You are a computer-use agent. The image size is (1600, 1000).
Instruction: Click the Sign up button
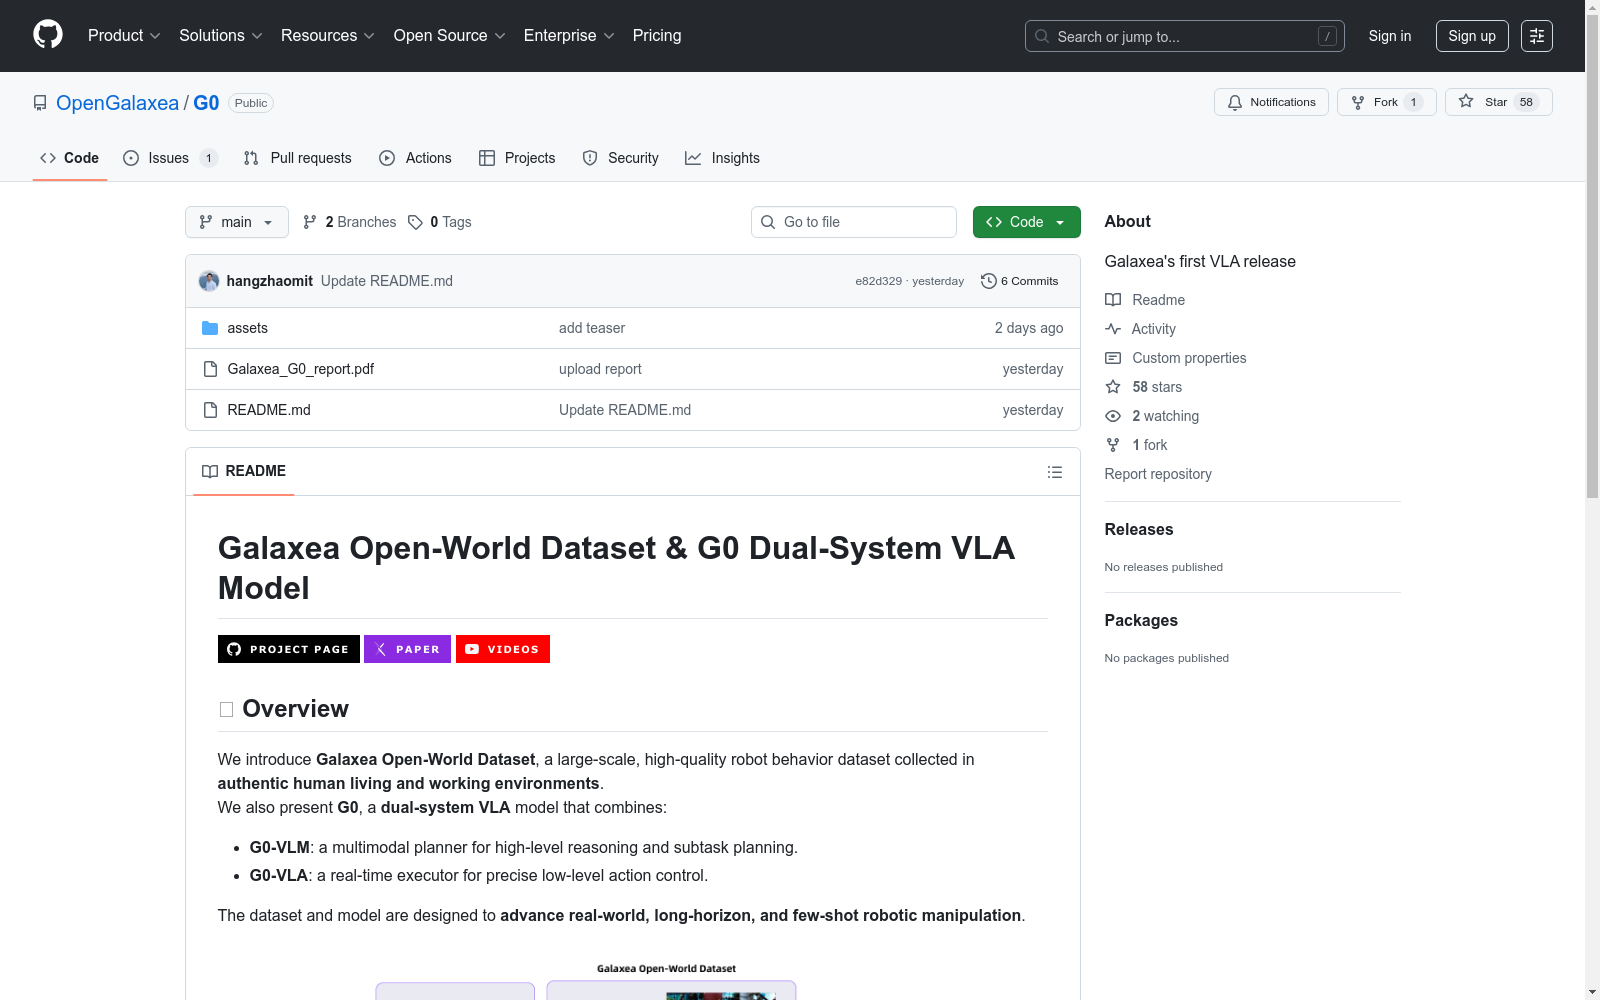tap(1472, 36)
